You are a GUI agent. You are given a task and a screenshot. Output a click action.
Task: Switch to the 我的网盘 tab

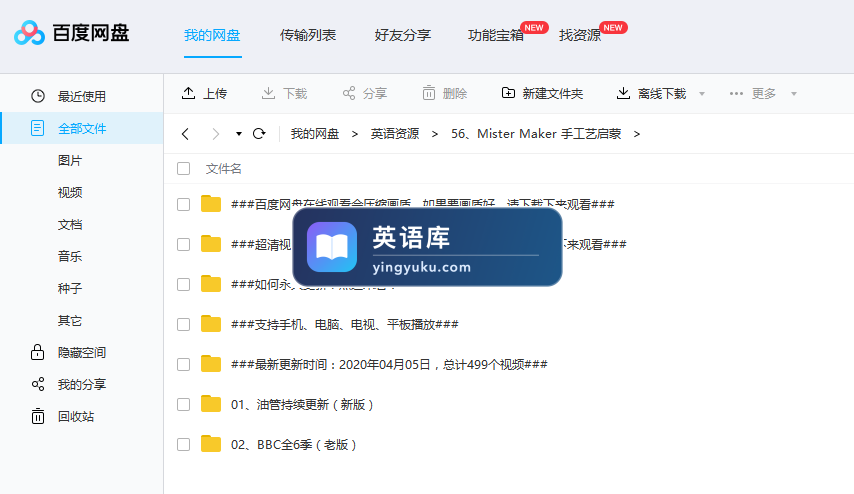coord(212,35)
